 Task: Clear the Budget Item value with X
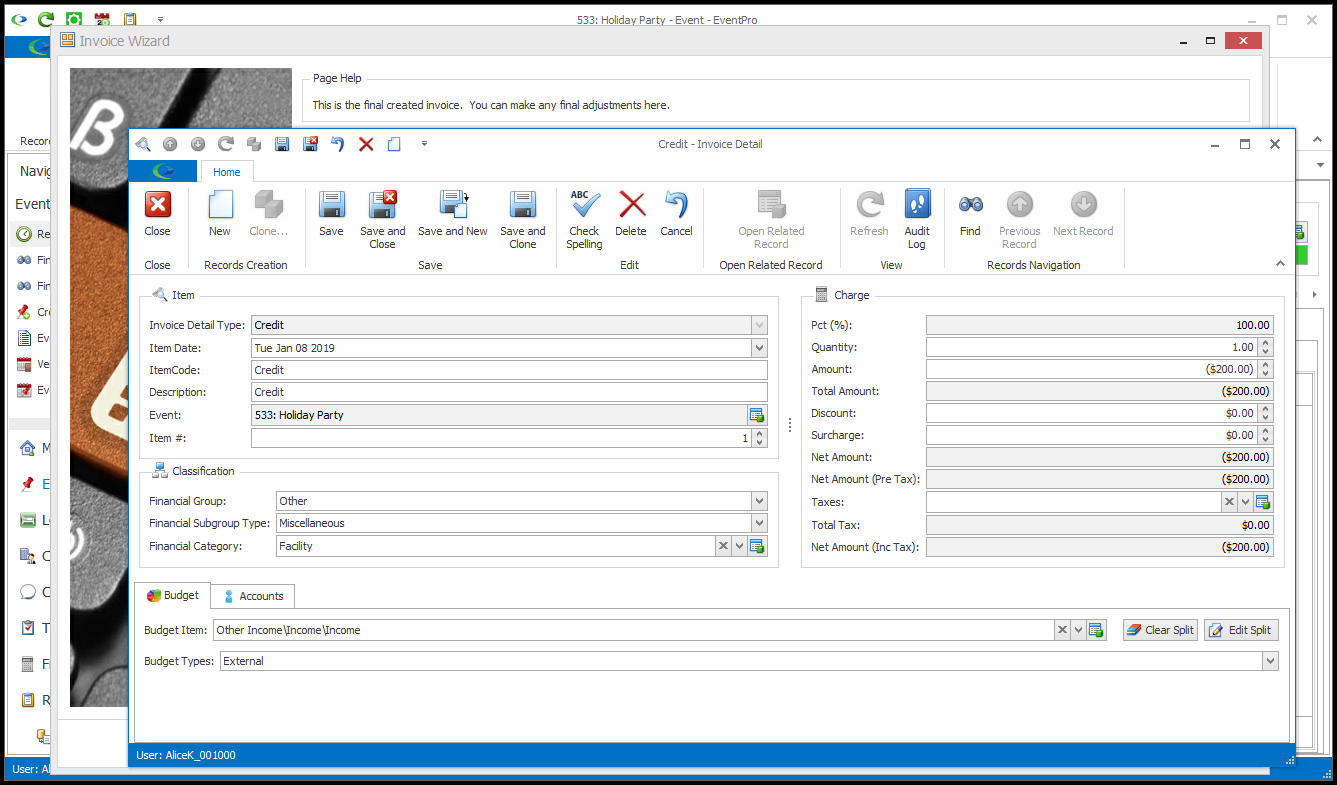click(1062, 630)
